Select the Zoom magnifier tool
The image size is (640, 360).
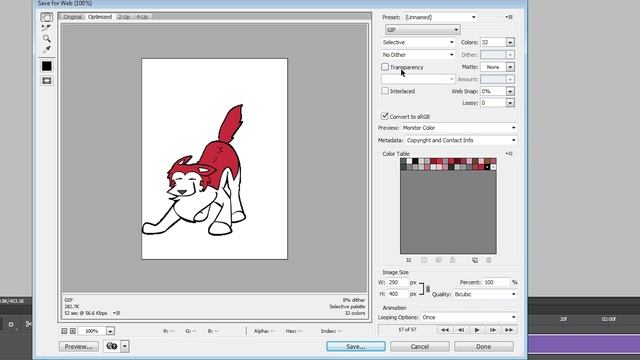click(47, 38)
